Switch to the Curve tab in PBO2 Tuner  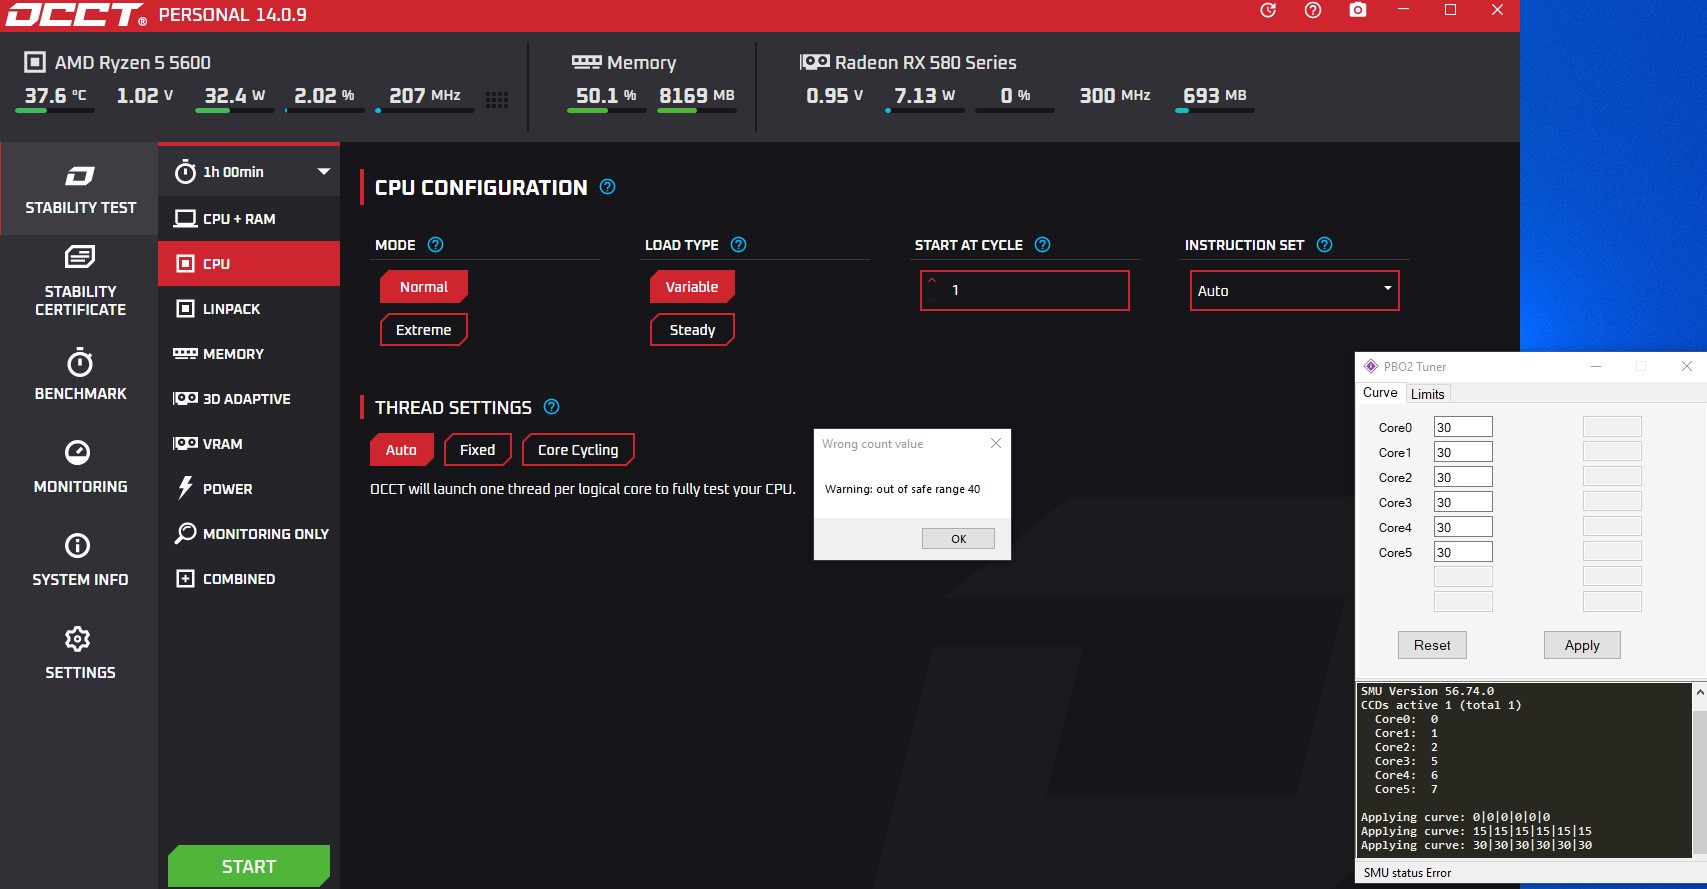(x=1380, y=393)
